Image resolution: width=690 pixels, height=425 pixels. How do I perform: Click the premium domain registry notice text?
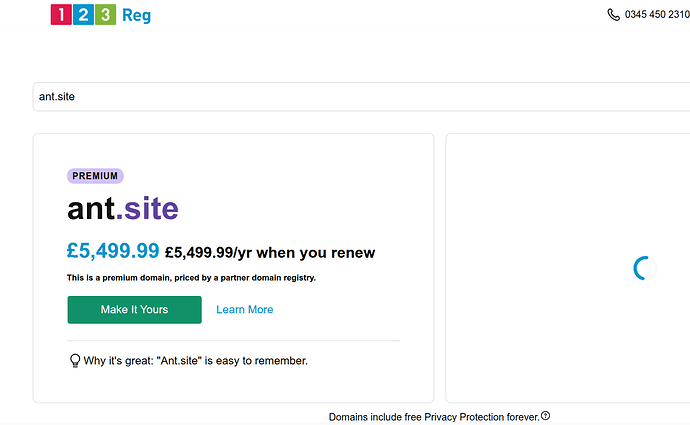click(x=191, y=278)
